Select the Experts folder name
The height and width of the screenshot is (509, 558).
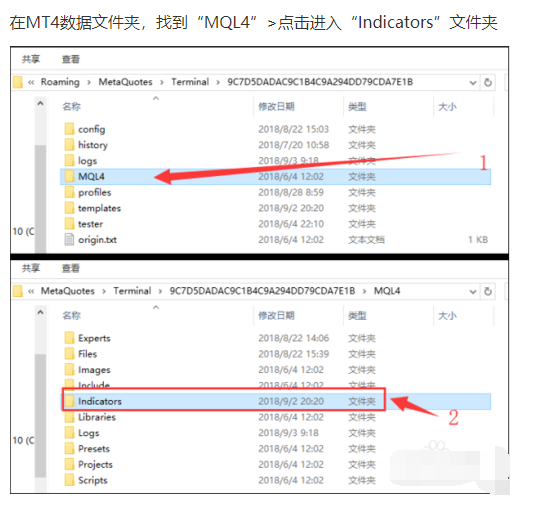pyautogui.click(x=94, y=338)
